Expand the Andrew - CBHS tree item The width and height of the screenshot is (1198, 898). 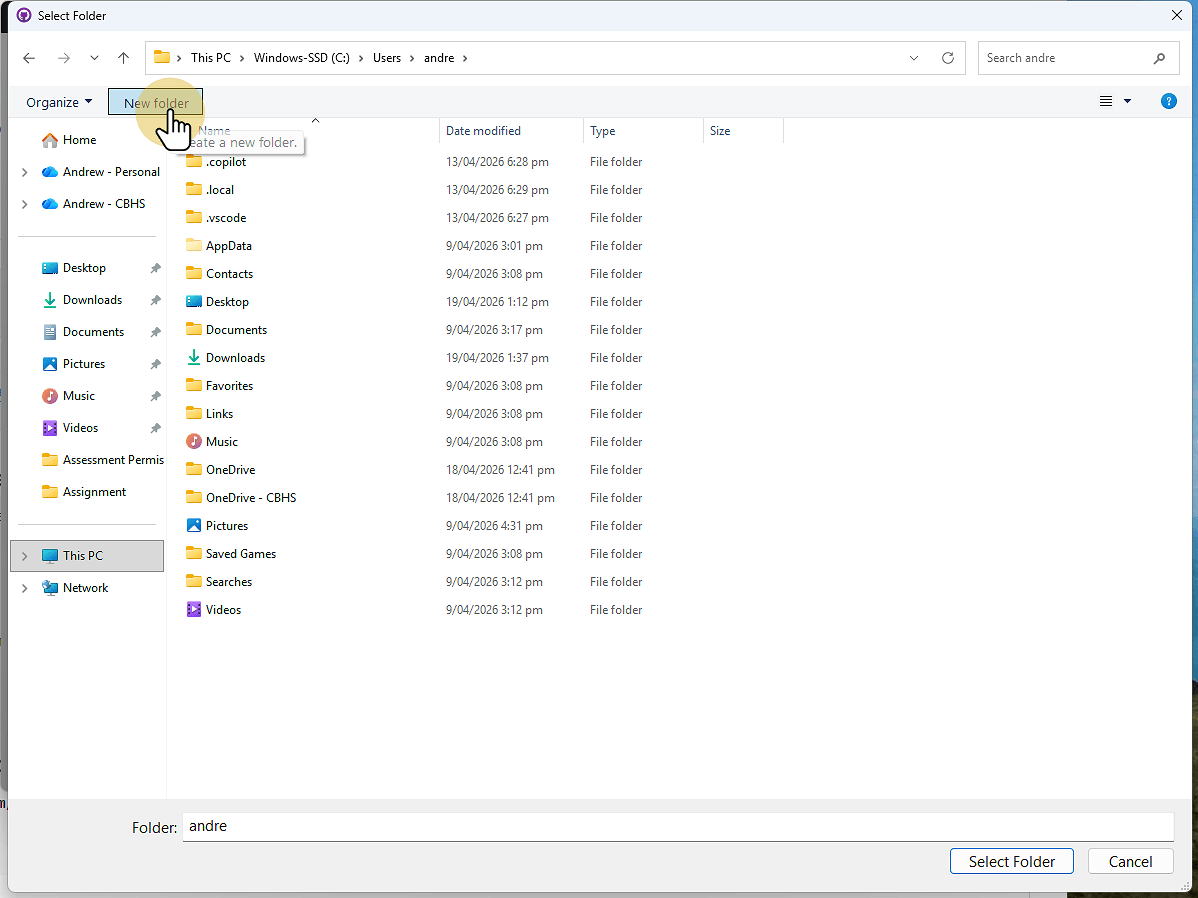pyautogui.click(x=22, y=203)
